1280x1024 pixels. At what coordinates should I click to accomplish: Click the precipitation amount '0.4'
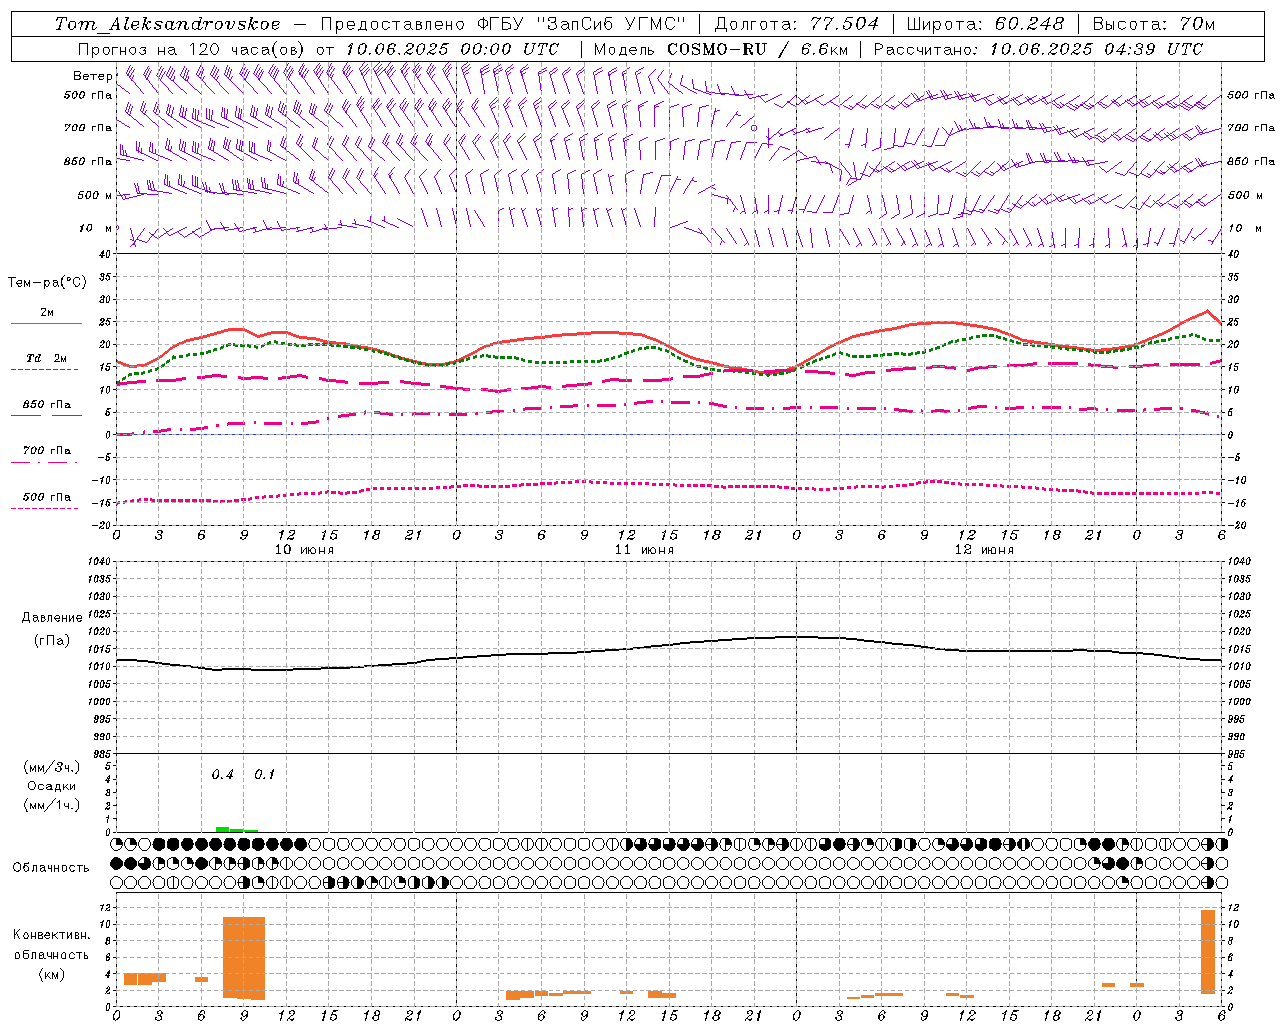click(x=222, y=775)
